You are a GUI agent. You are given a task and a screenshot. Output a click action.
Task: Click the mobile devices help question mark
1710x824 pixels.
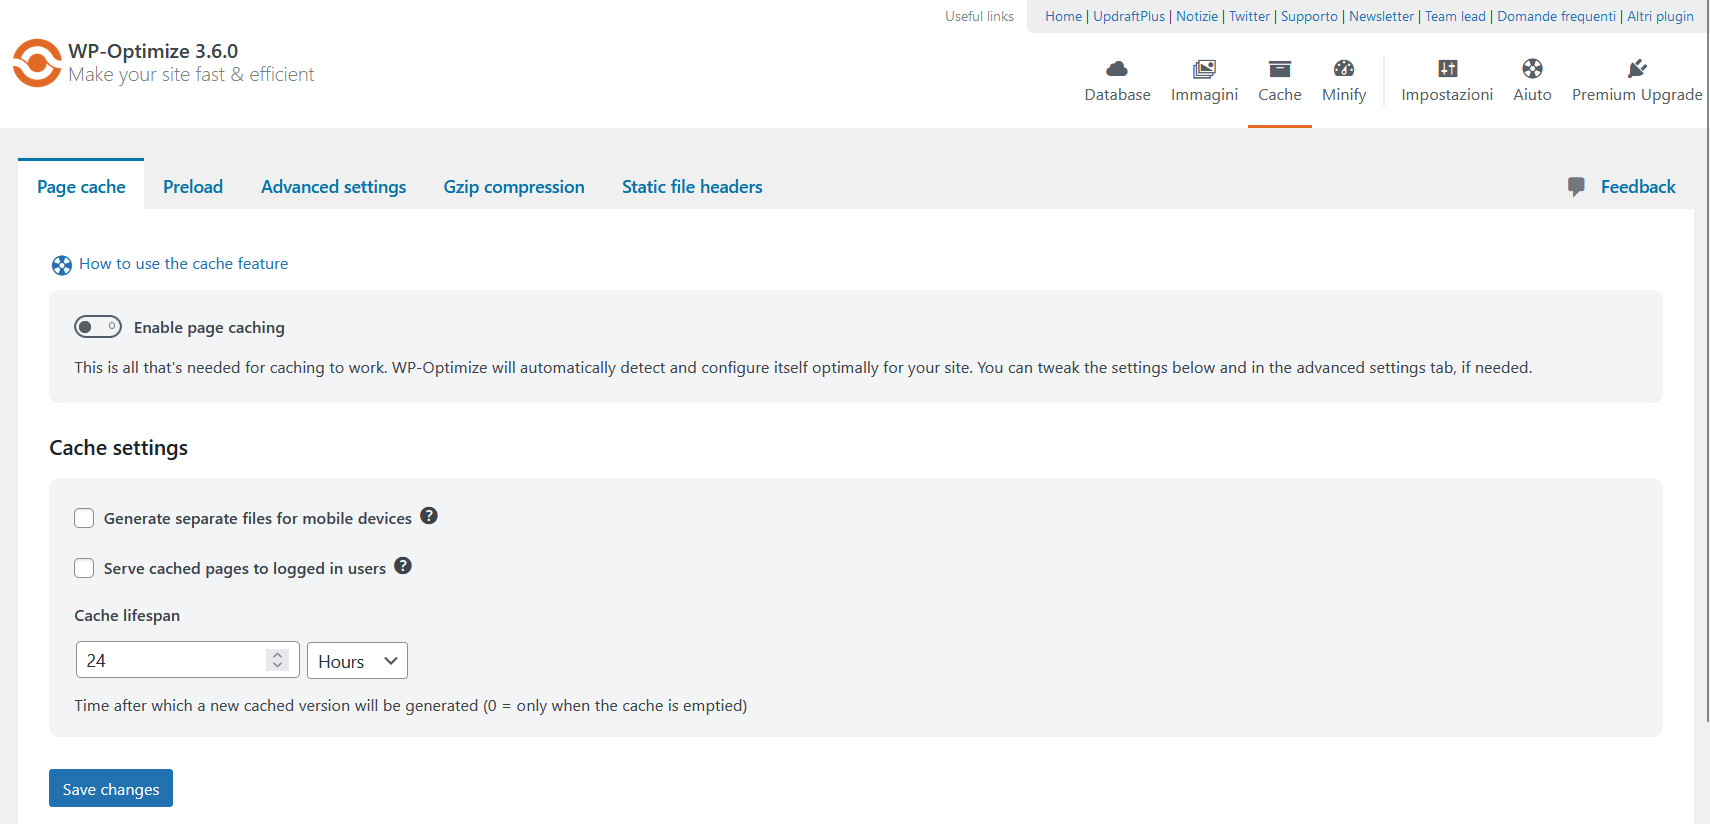pyautogui.click(x=429, y=516)
